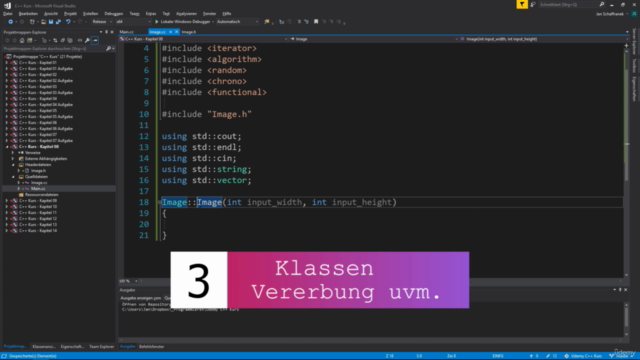This screenshot has height=360, width=640.
Task: Pin the Projektmappen-Explorer panel with the pin icon
Action: point(107,32)
